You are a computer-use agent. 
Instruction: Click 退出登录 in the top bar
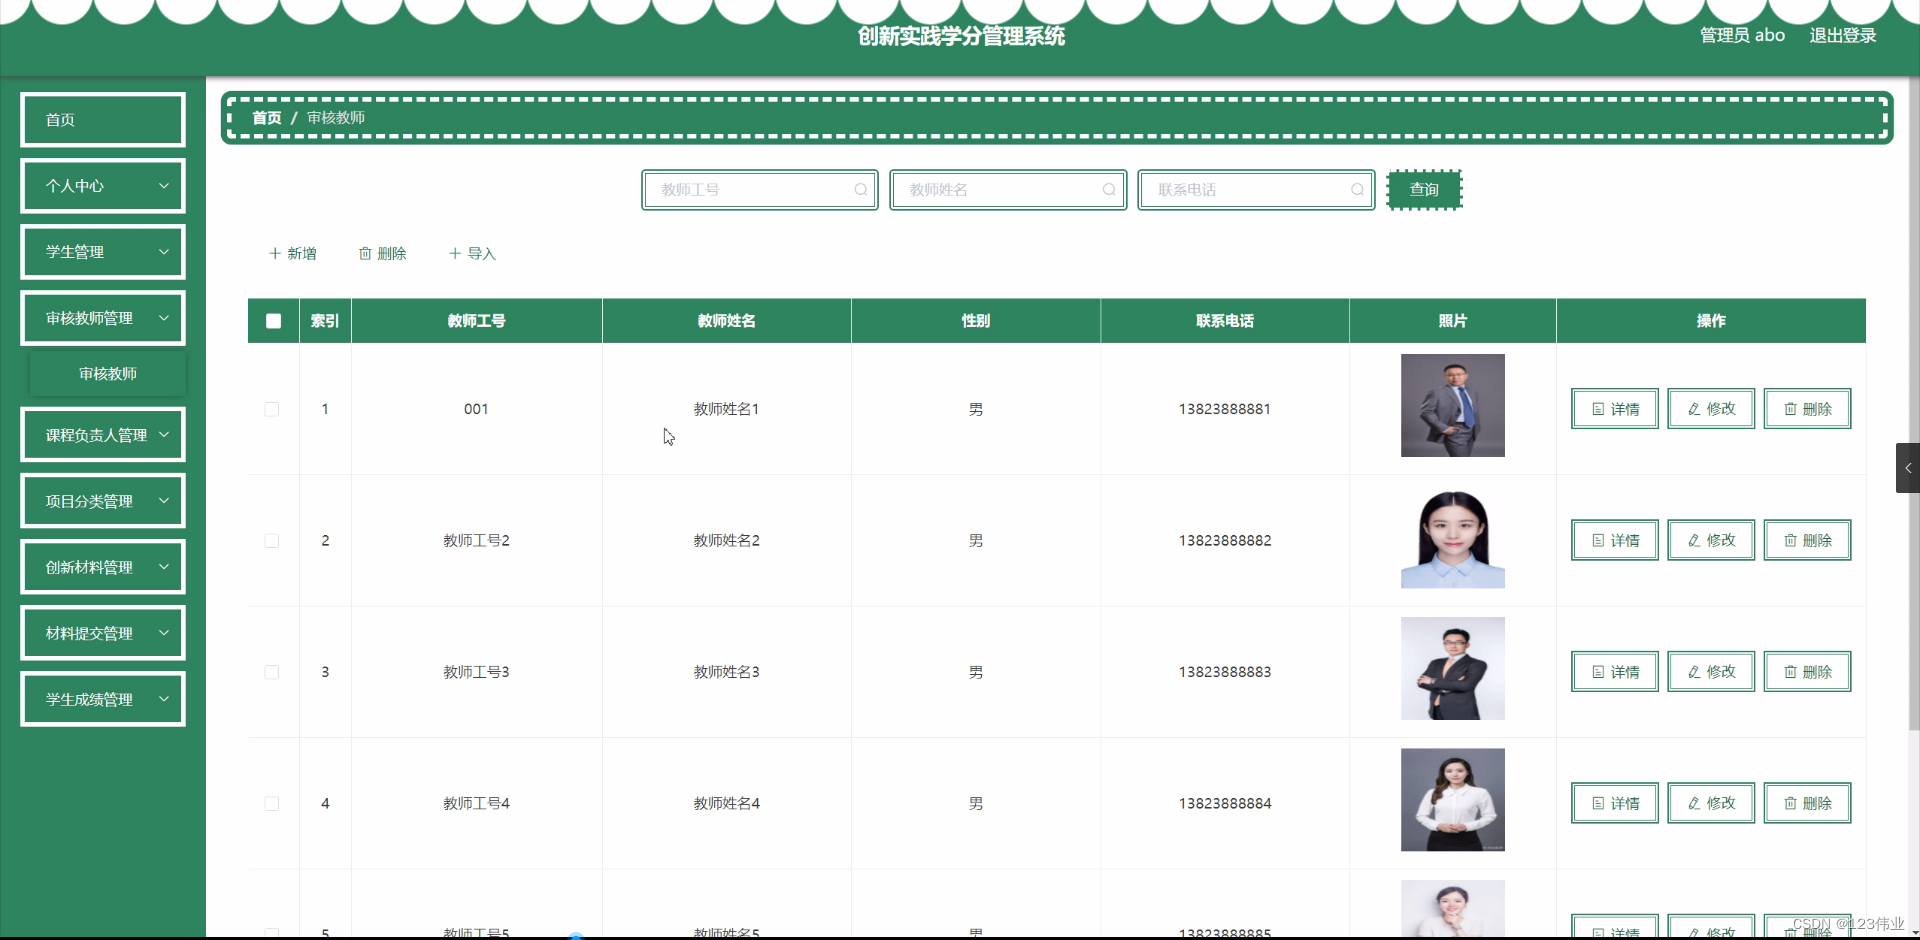coord(1843,34)
